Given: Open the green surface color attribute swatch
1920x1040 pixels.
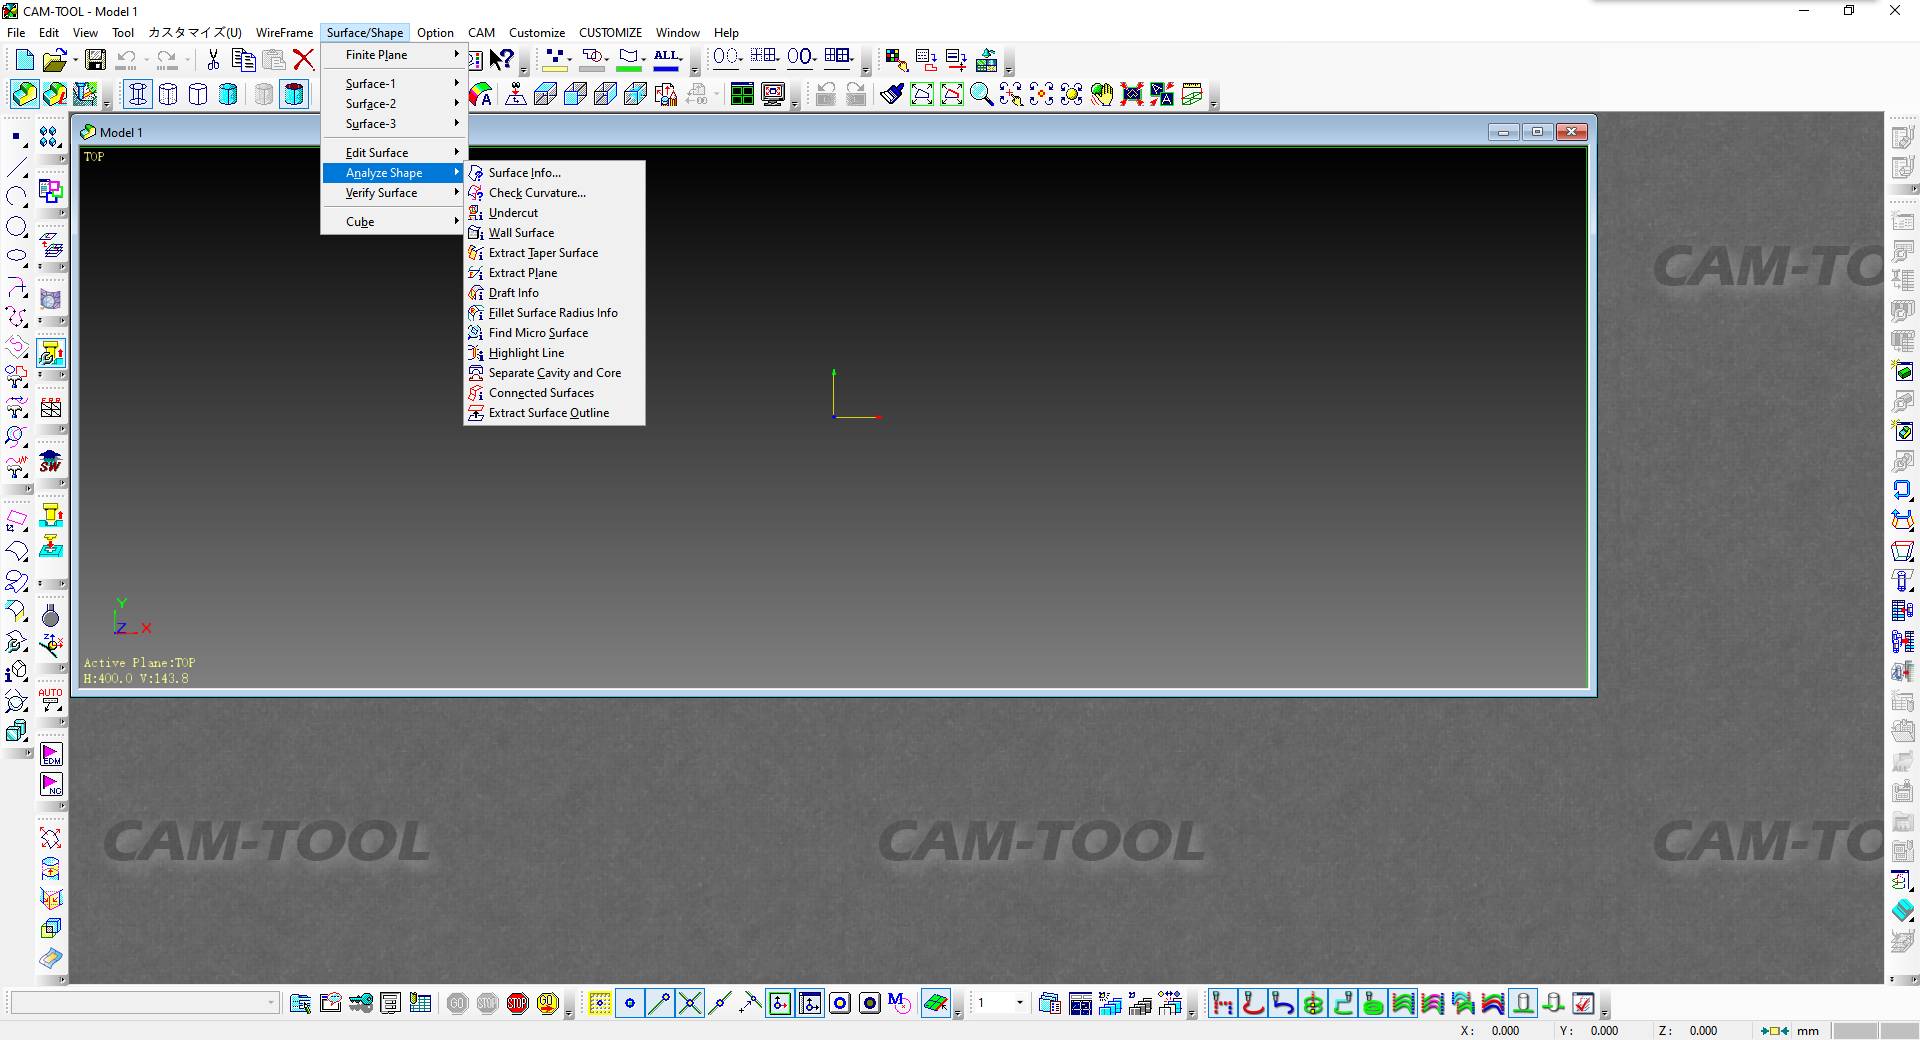Looking at the screenshot, I should pos(629,60).
